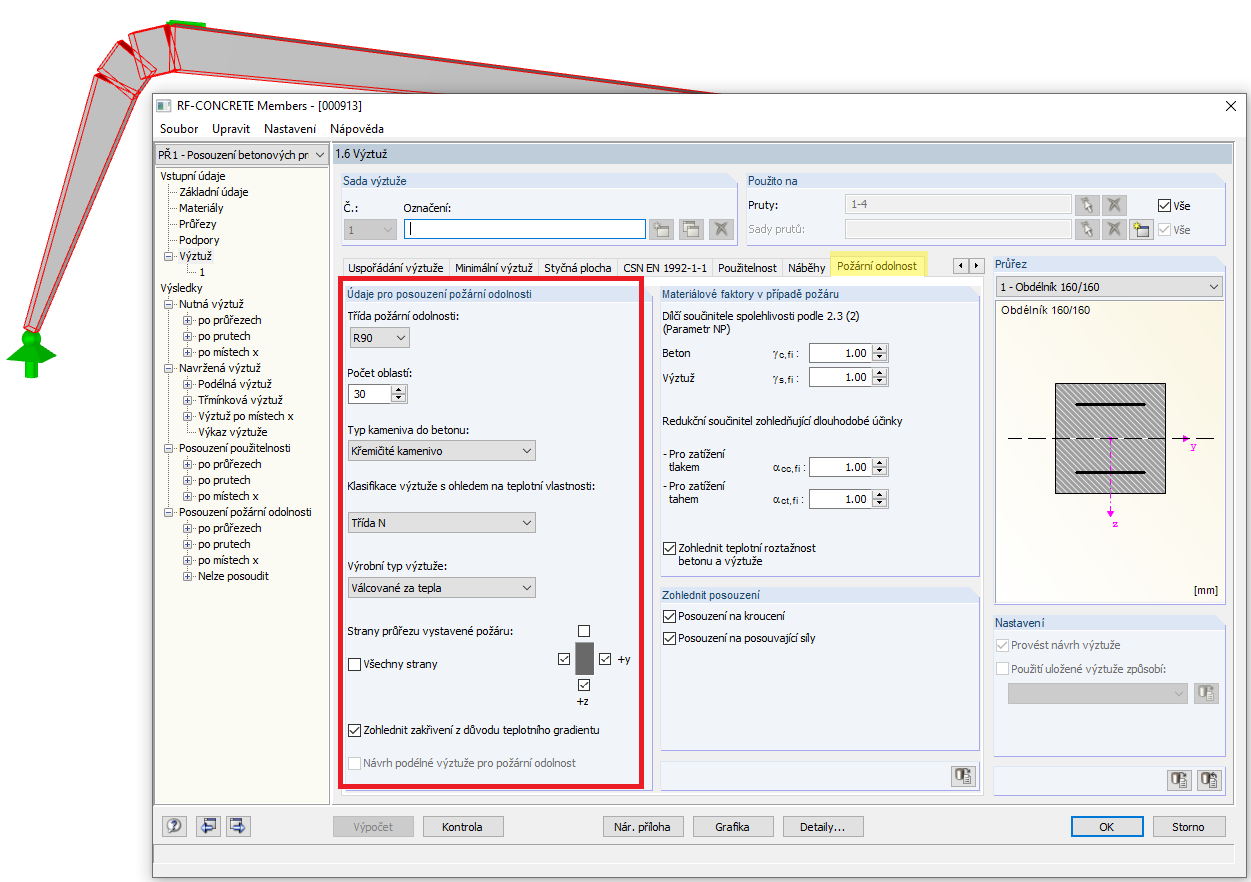Image resolution: width=1251 pixels, height=882 pixels.
Task: Go to previous input window arrow icon
Action: point(208,826)
